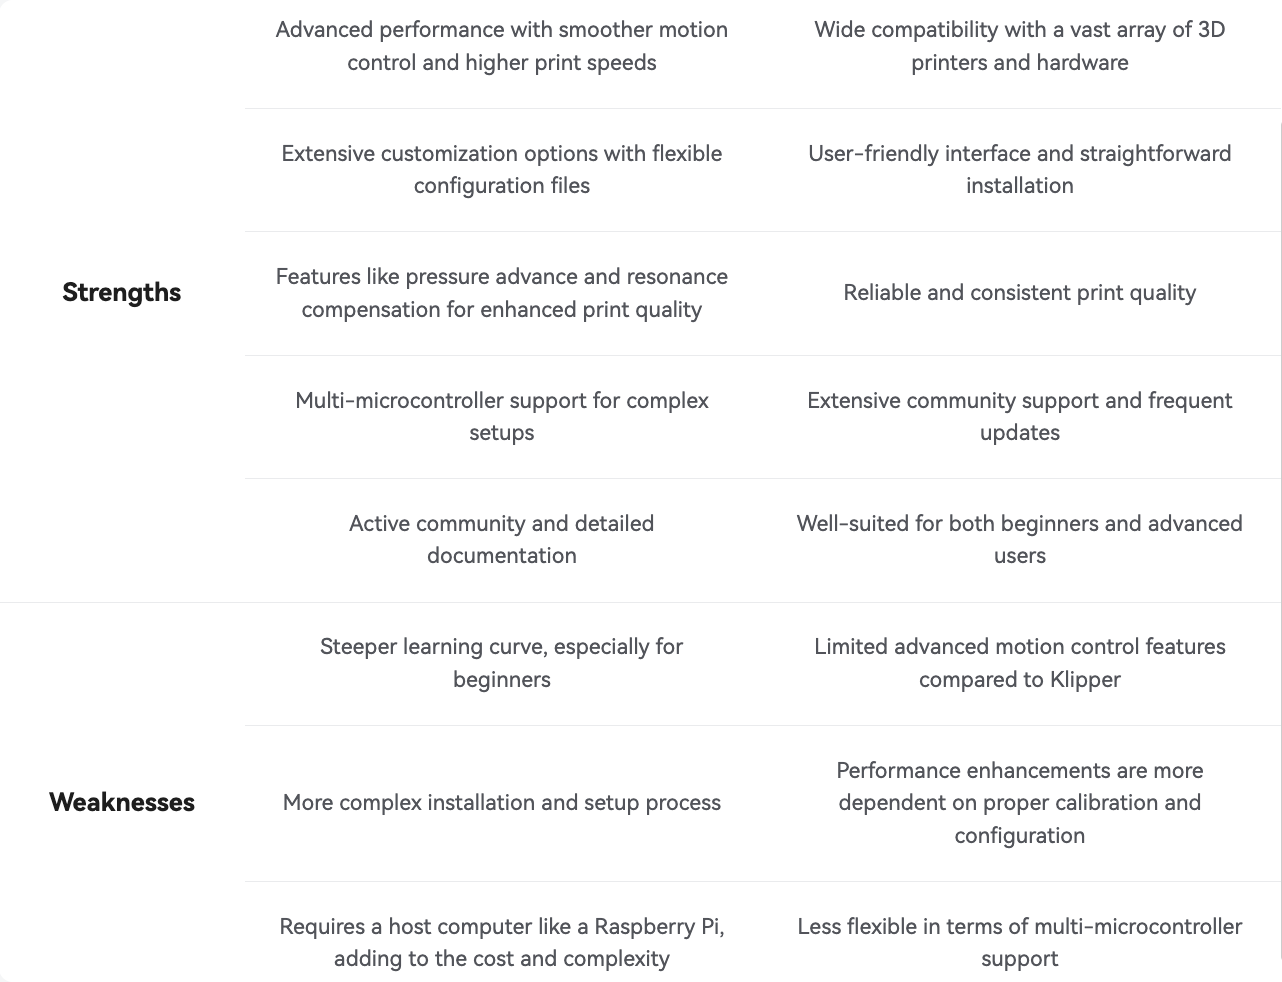
Task: Select 'Active community and detailed documentation' cell
Action: pyautogui.click(x=502, y=539)
